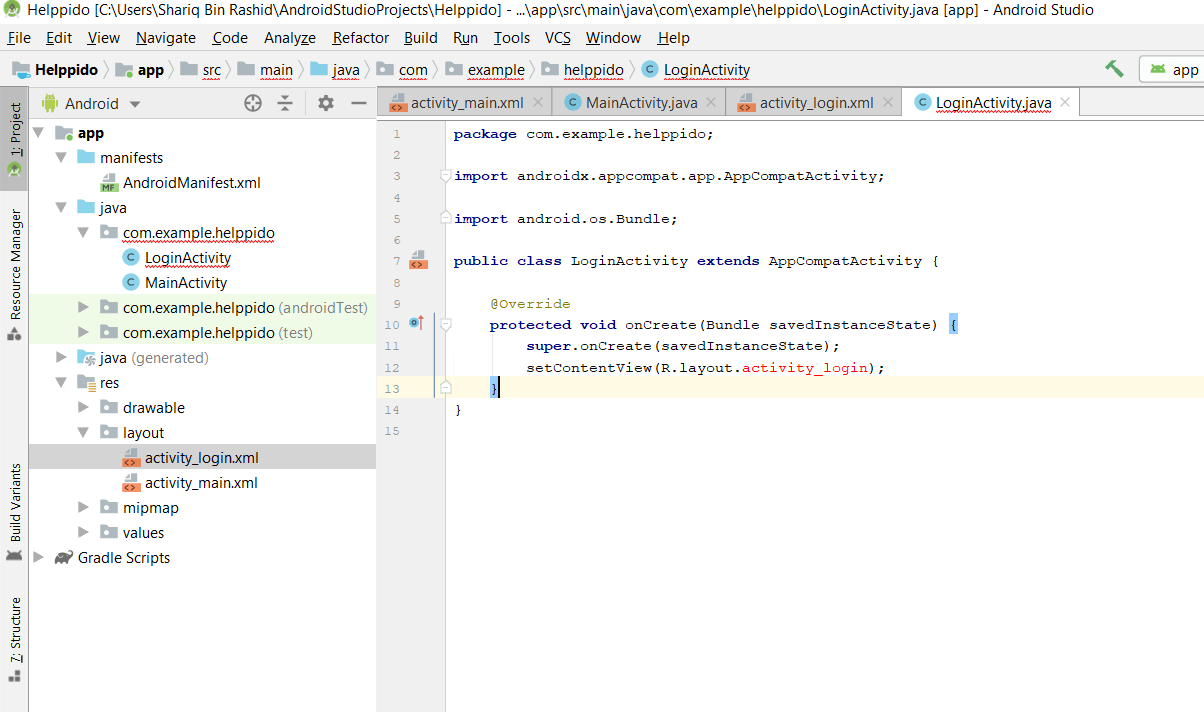Toggle the Build Variants tool window
This screenshot has height=712, width=1204.
(x=14, y=510)
